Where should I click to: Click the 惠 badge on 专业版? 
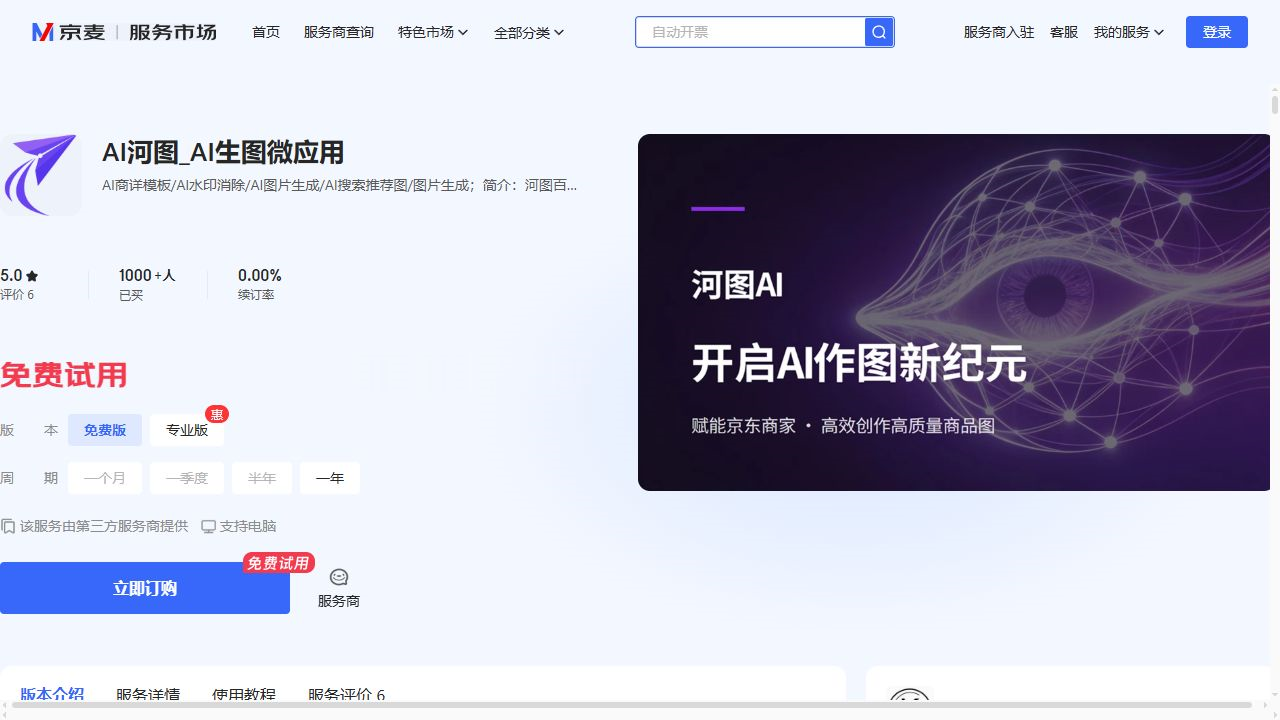217,414
